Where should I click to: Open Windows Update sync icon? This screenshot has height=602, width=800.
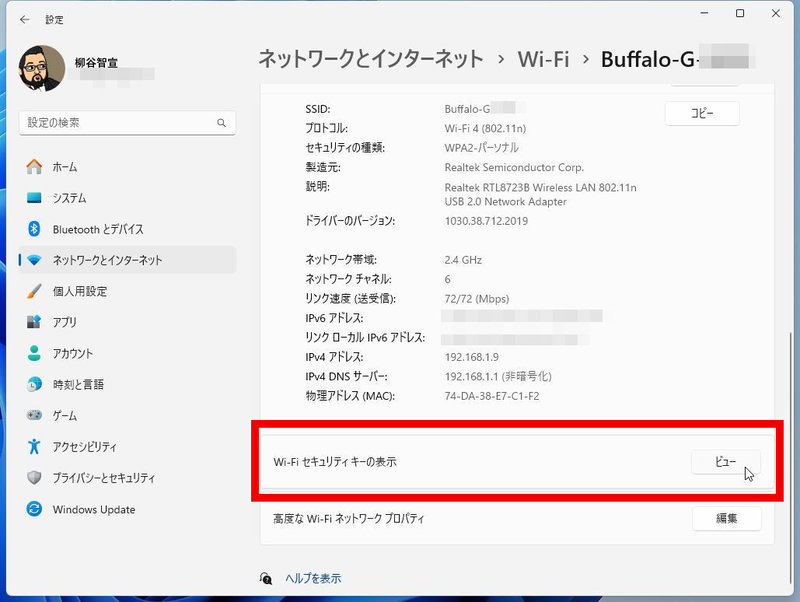34,509
